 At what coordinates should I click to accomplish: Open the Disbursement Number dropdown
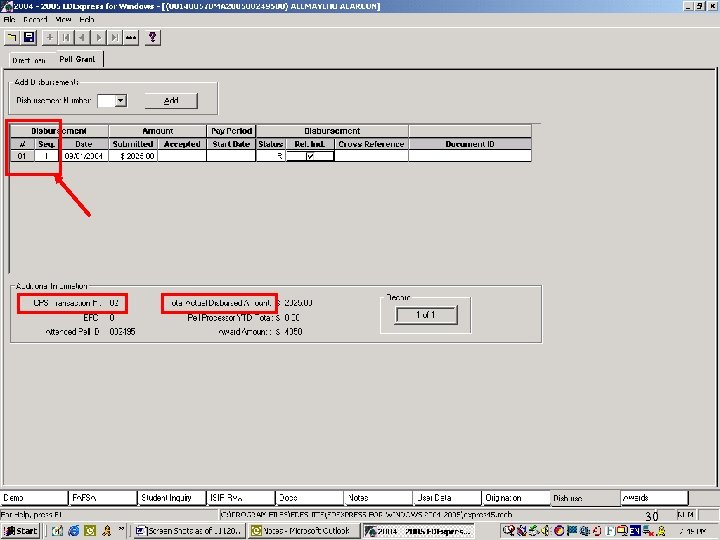pos(121,101)
